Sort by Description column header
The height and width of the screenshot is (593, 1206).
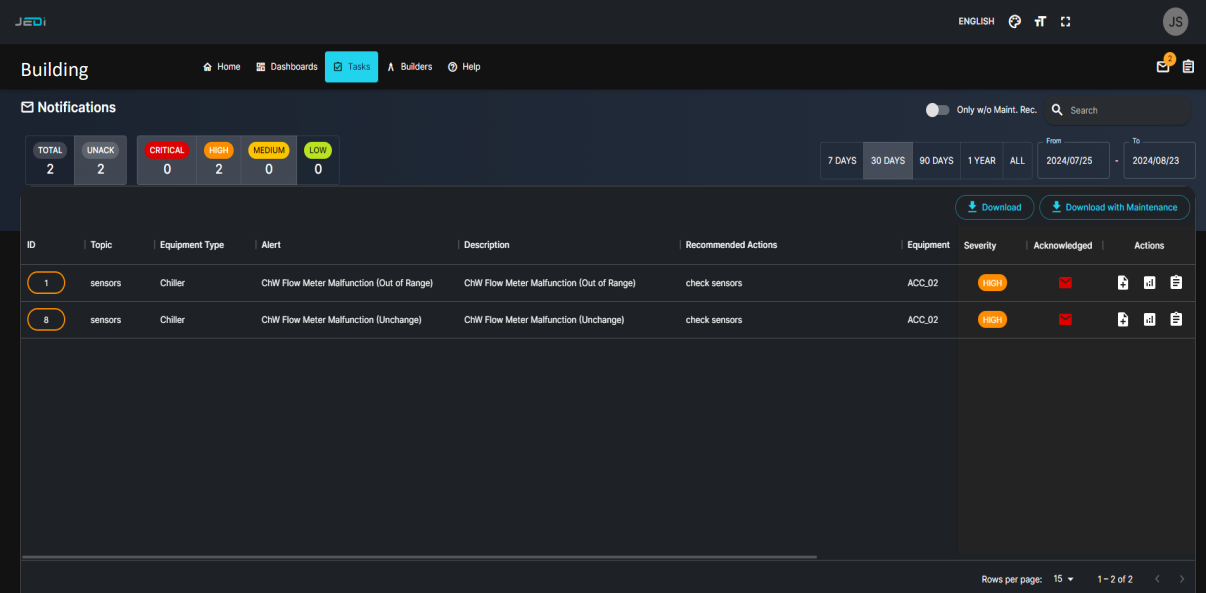[487, 245]
